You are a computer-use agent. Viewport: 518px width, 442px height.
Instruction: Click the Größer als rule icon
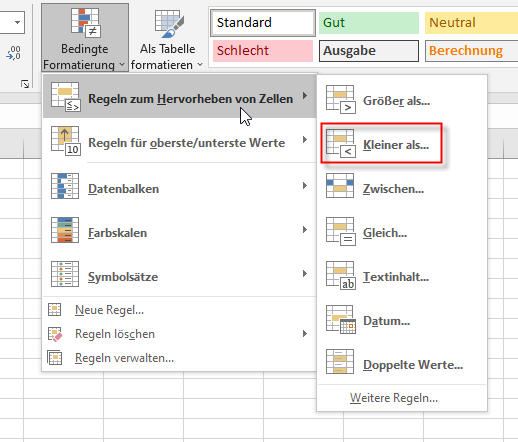tap(341, 100)
